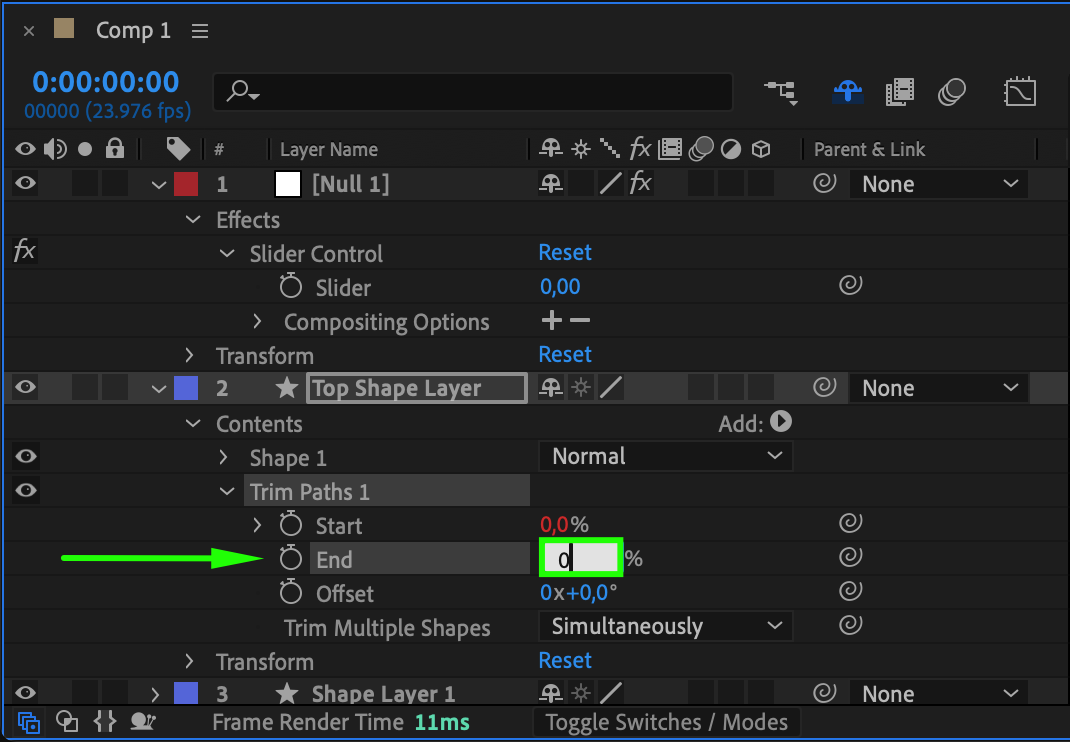Click the Offset property pick whip

click(x=850, y=591)
